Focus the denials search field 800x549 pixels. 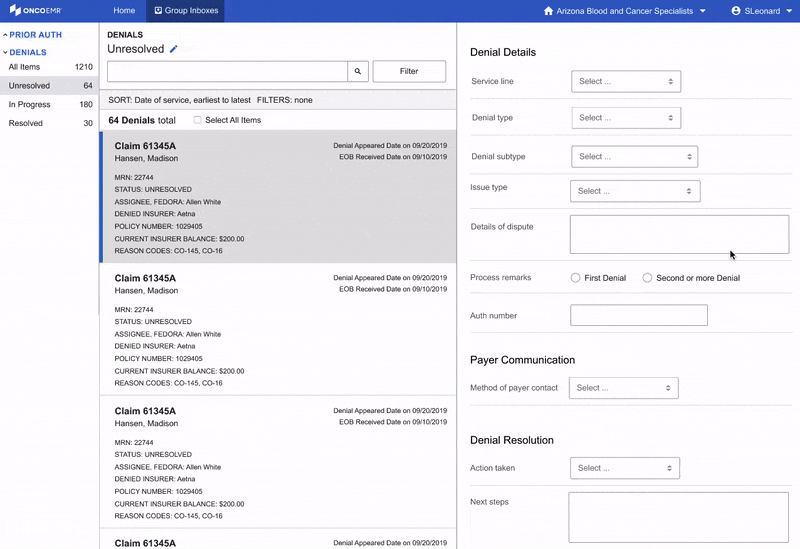[227, 71]
